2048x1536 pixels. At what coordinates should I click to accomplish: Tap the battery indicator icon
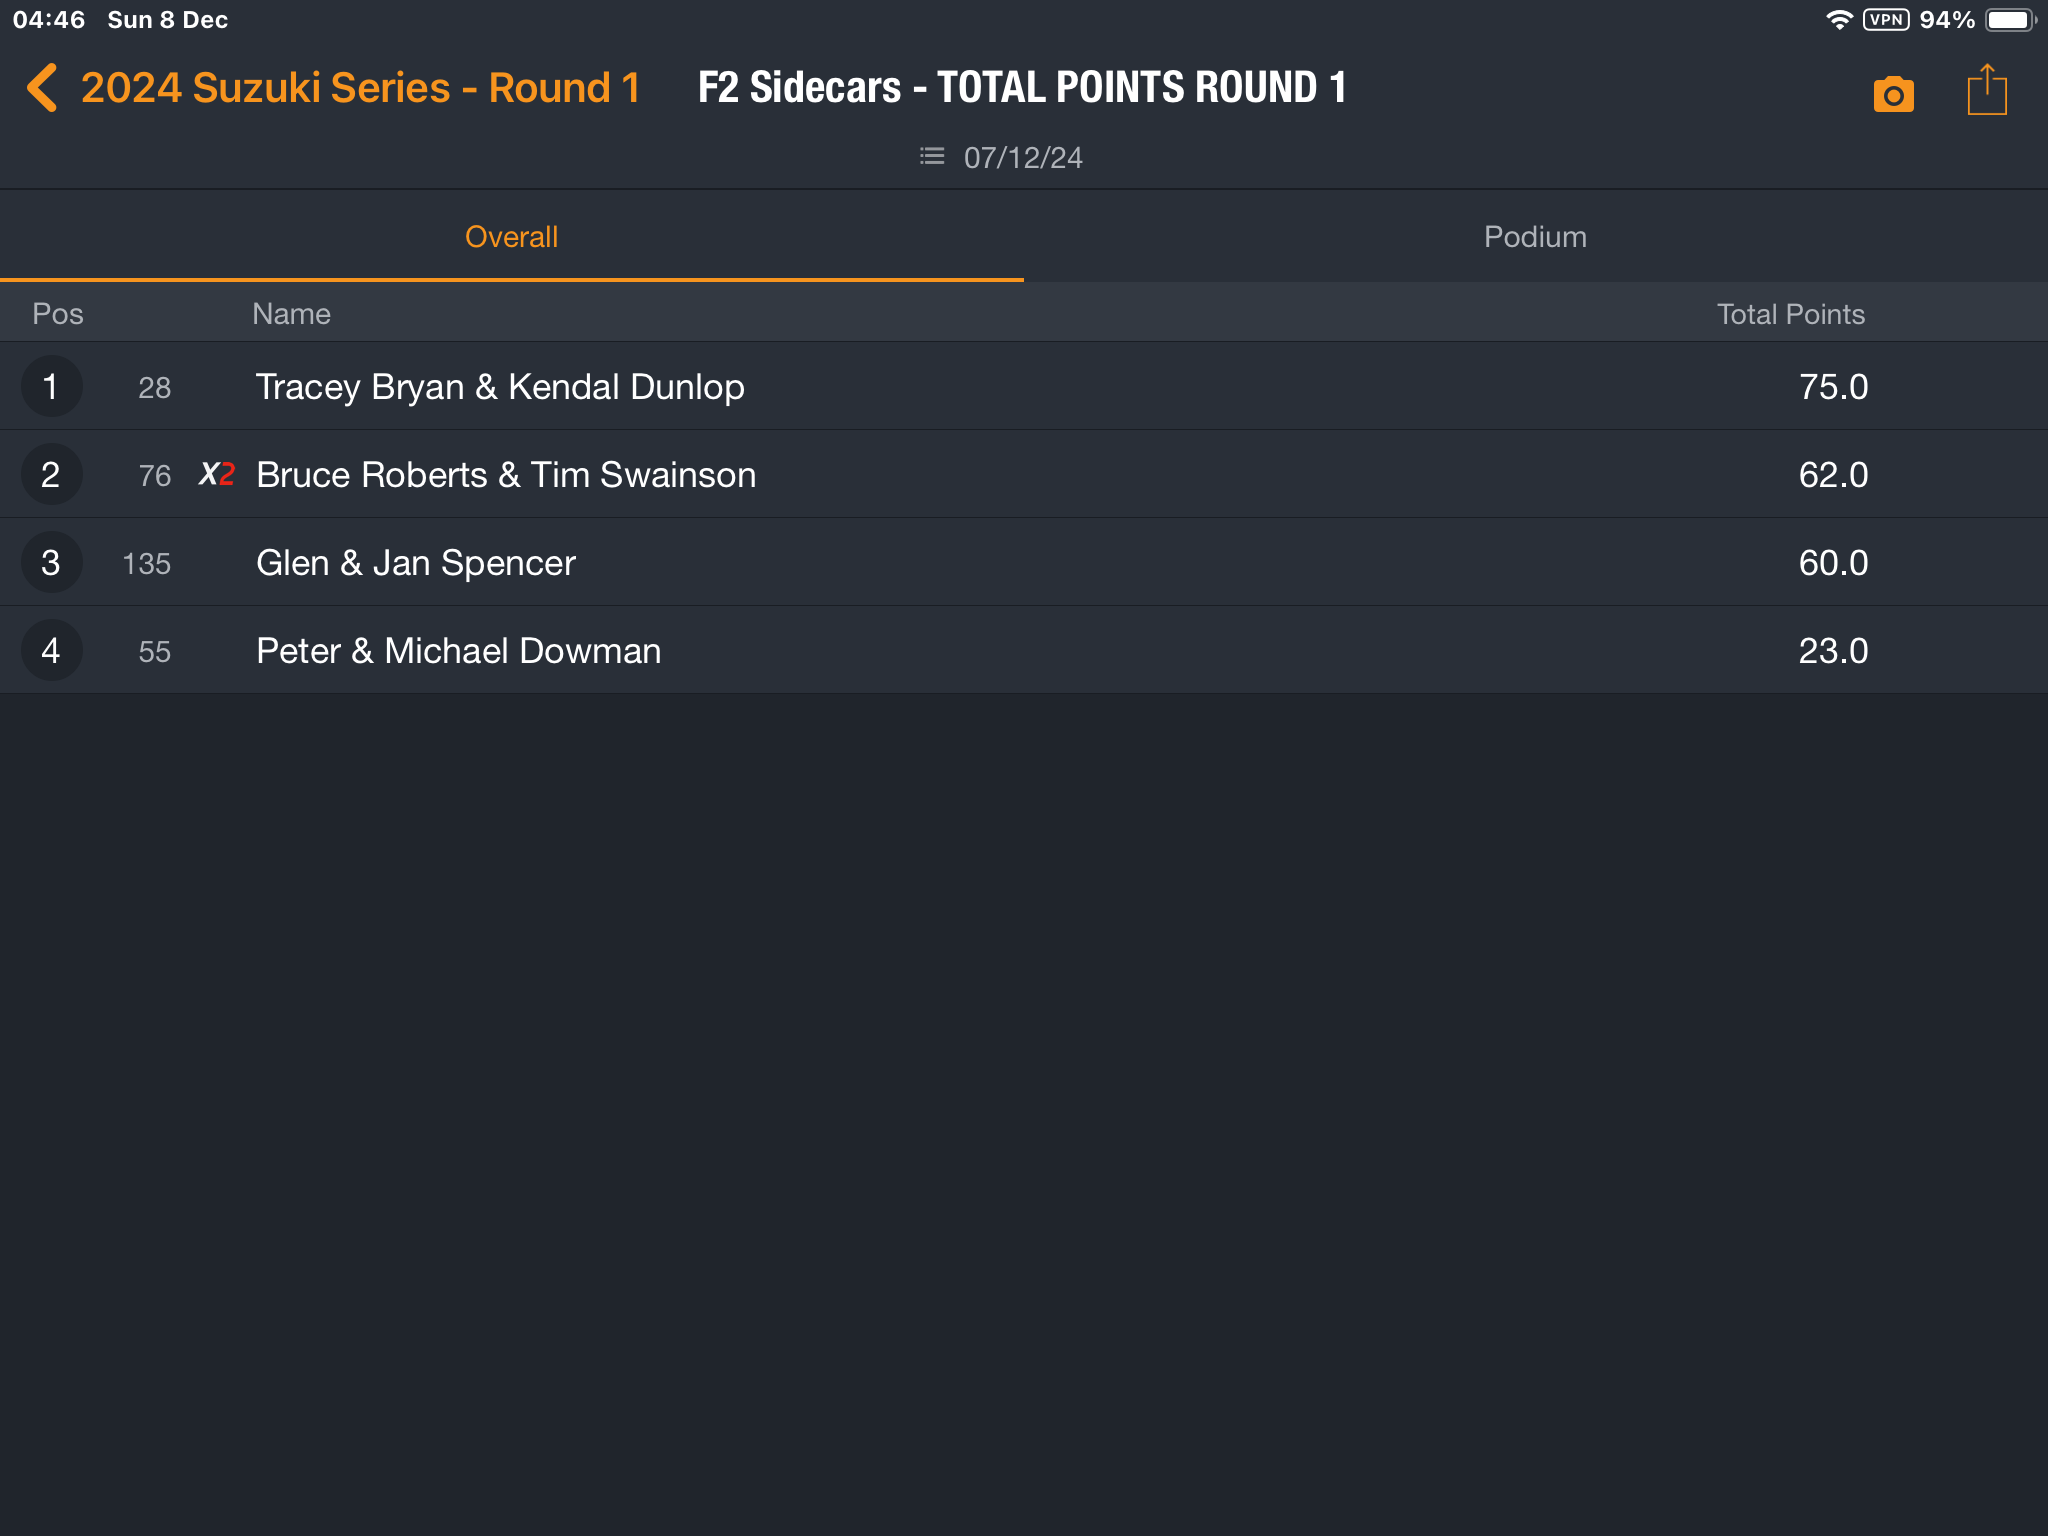[x=2010, y=20]
